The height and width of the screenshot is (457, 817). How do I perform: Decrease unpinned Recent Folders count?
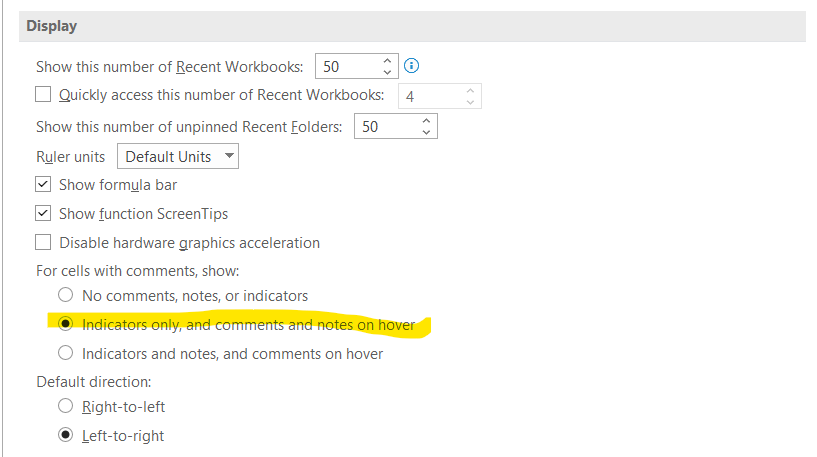coord(426,132)
